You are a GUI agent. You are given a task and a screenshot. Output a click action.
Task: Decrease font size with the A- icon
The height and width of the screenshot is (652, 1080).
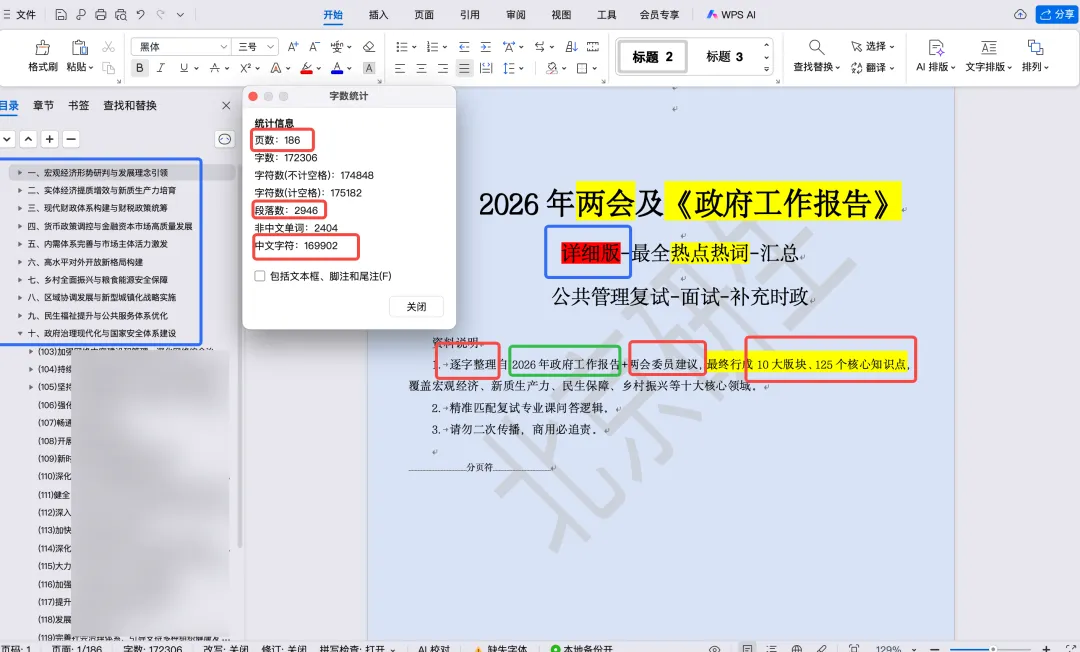(314, 47)
